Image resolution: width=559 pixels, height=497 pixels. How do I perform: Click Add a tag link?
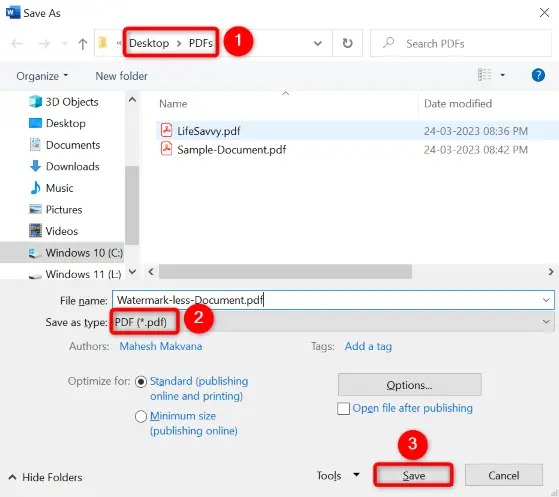368,346
